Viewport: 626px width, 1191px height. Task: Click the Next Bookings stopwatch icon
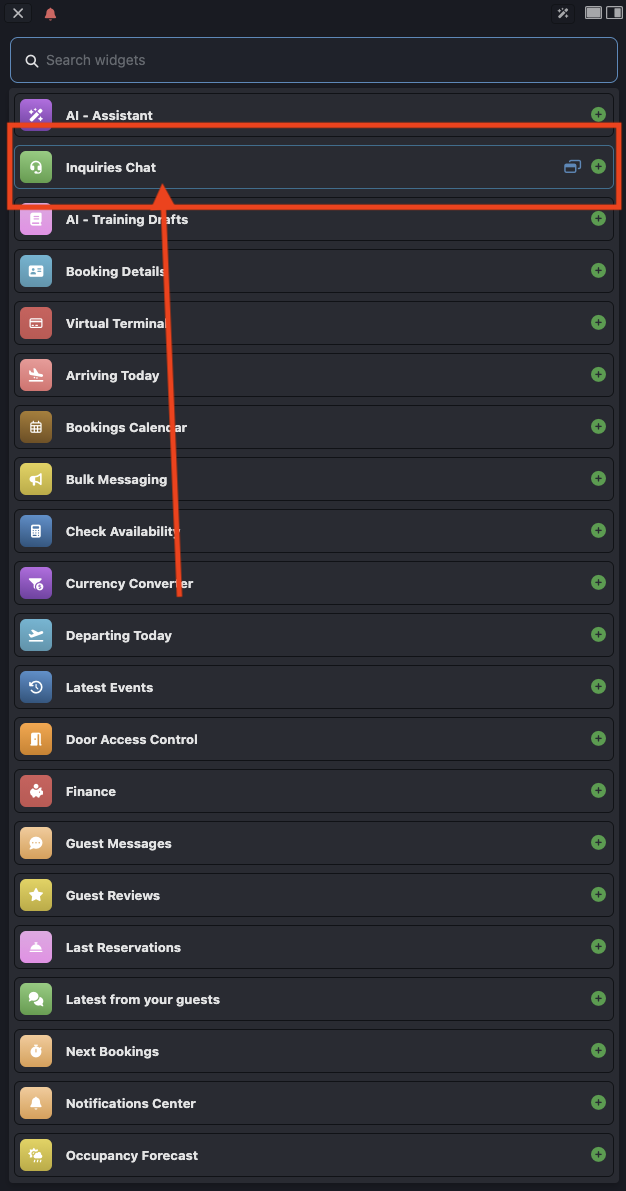pyautogui.click(x=36, y=1051)
